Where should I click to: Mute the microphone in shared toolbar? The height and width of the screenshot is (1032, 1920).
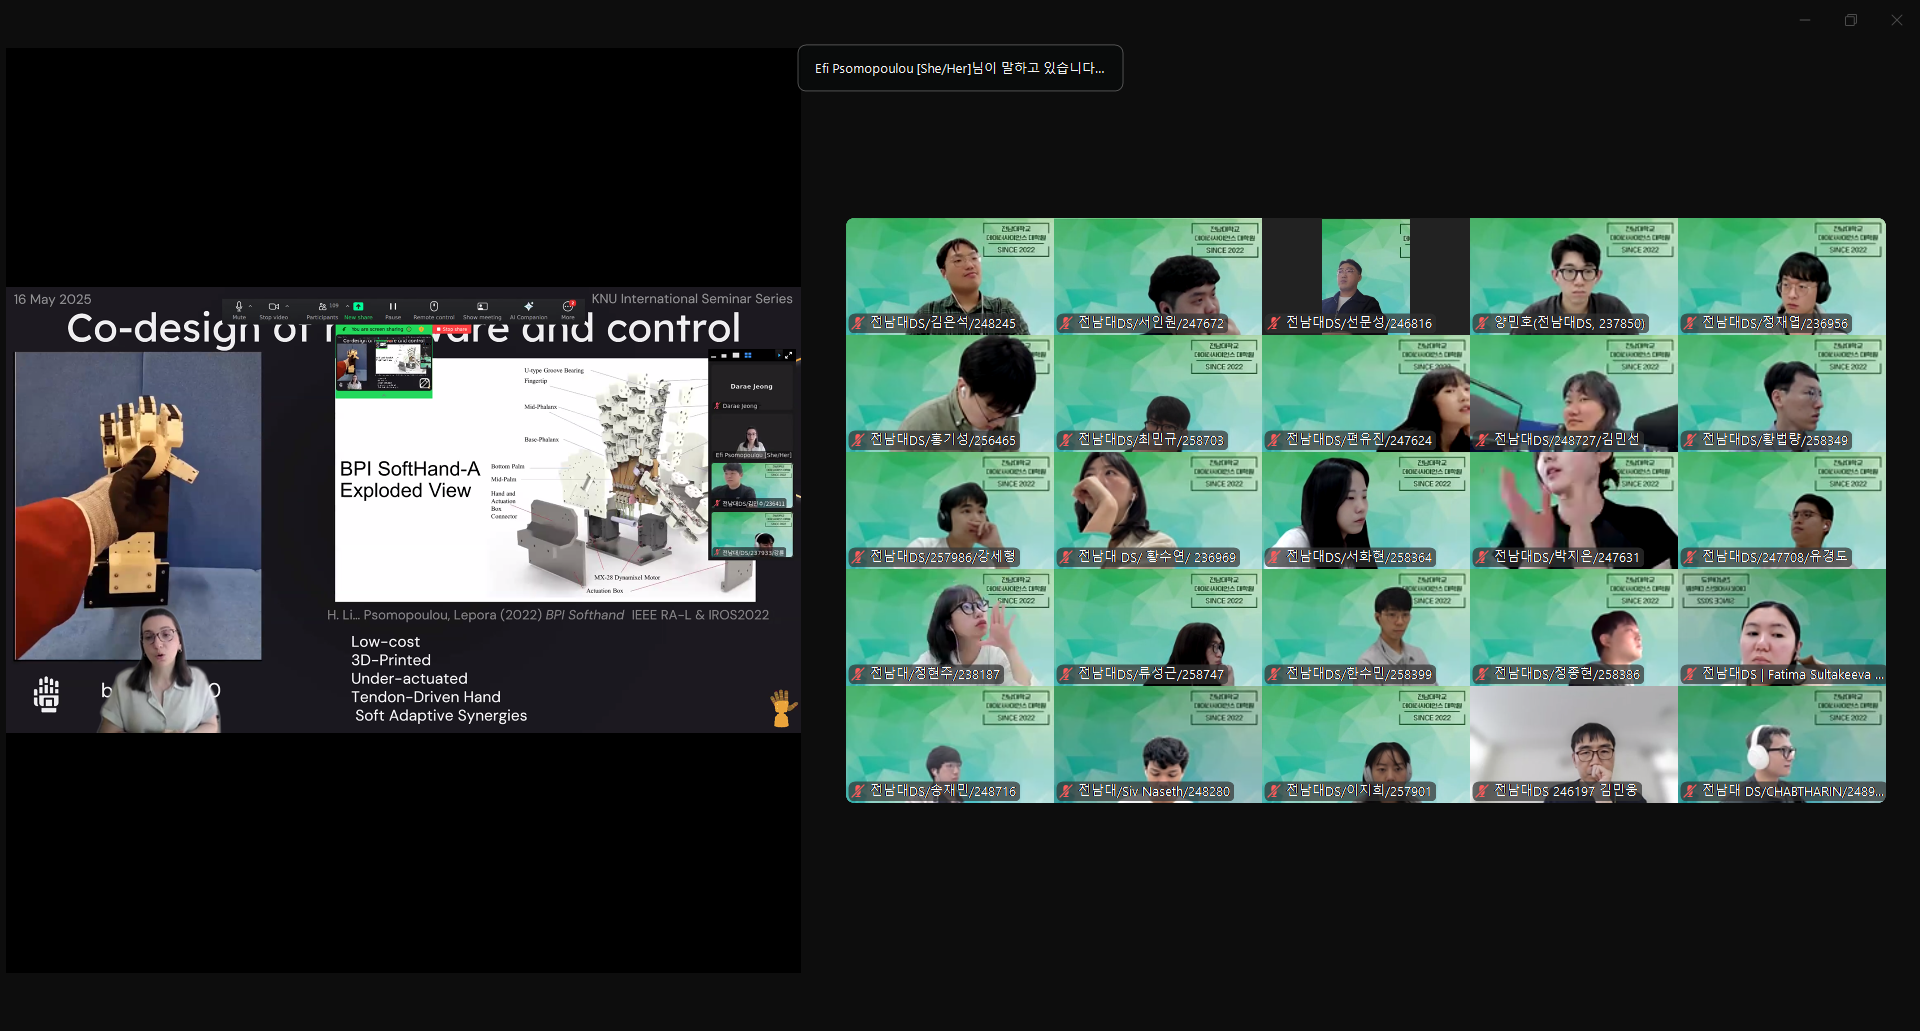[x=239, y=310]
